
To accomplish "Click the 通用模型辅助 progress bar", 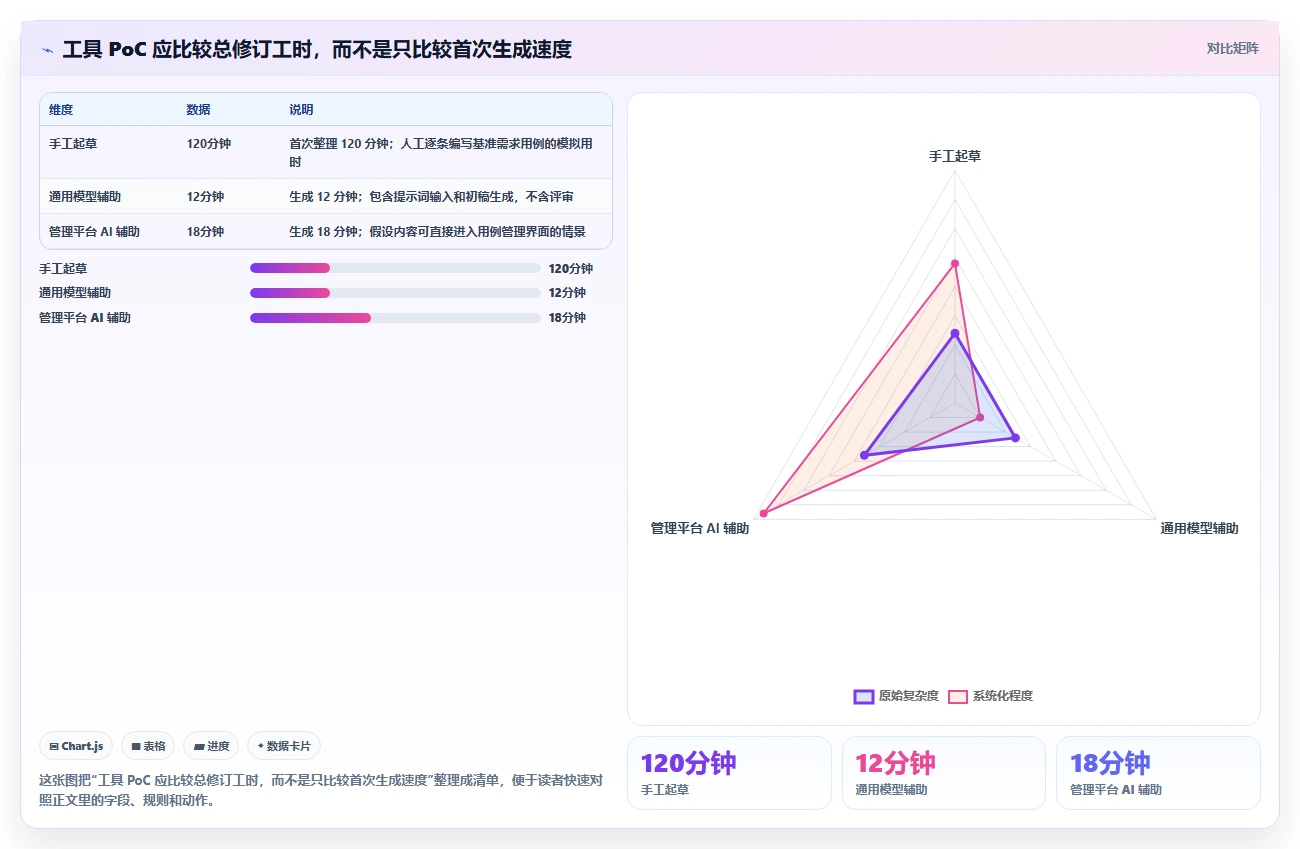I will click(x=395, y=293).
